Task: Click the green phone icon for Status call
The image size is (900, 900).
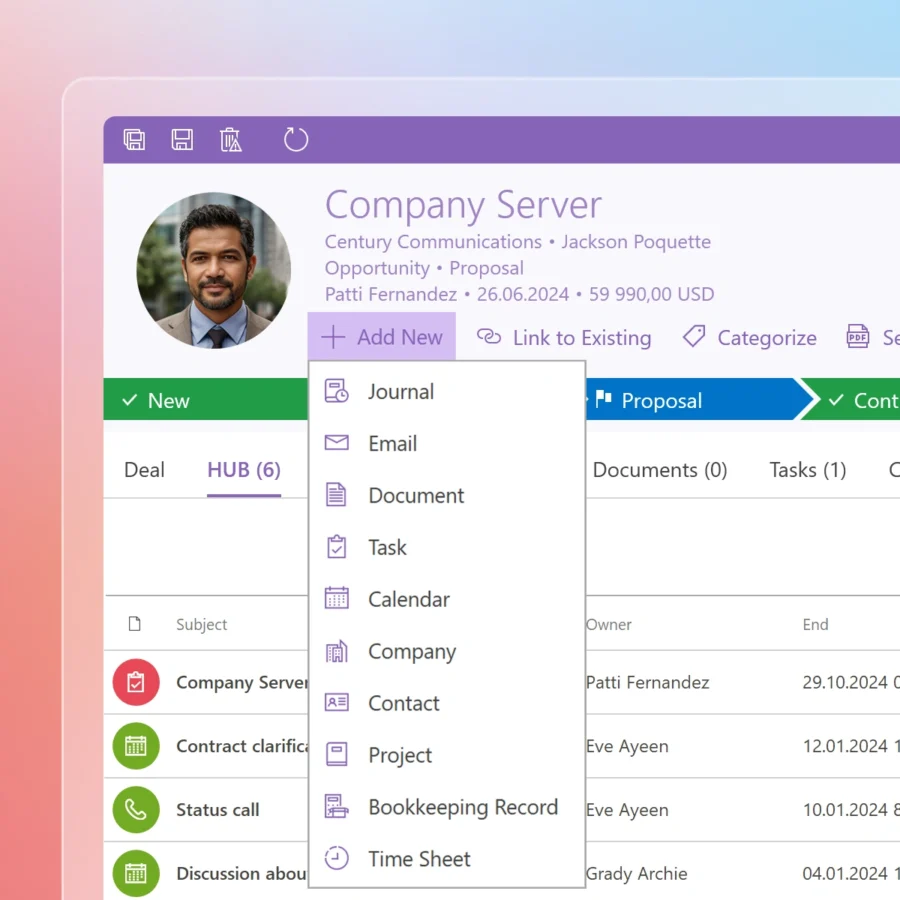Action: click(136, 810)
